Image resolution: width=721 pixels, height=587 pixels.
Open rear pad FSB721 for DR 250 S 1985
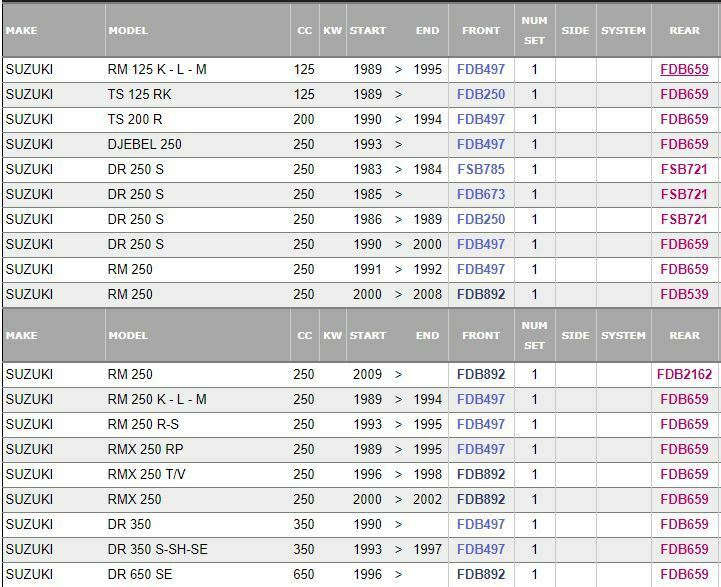[x=684, y=194]
